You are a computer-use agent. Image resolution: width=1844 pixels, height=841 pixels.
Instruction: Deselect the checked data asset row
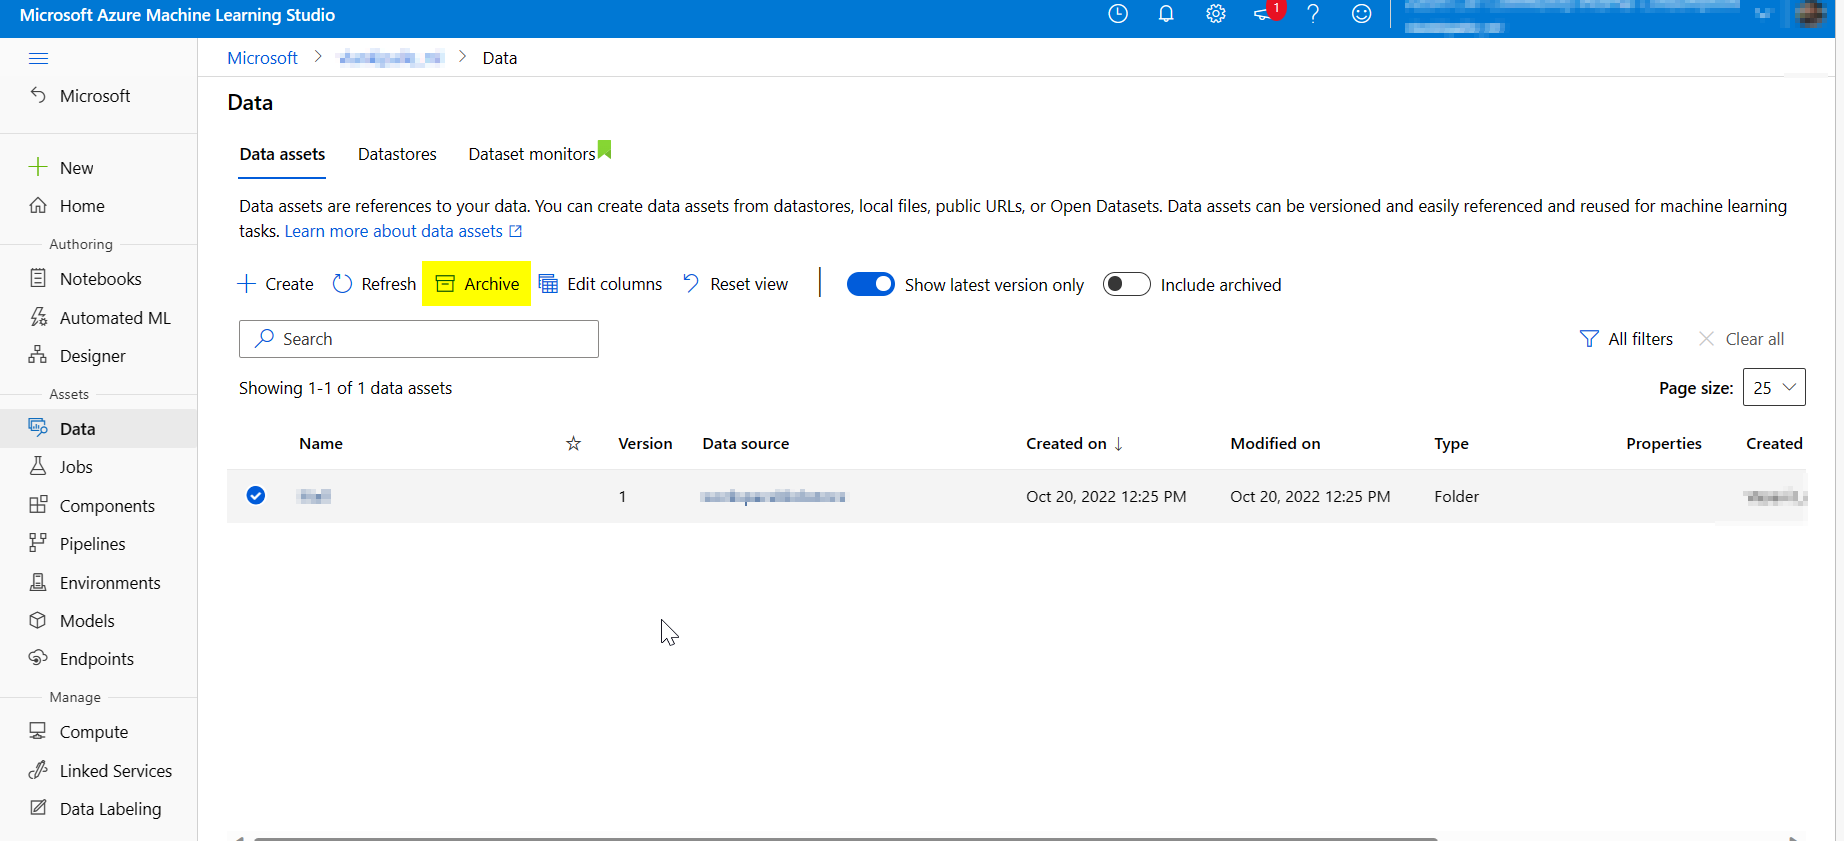point(256,495)
